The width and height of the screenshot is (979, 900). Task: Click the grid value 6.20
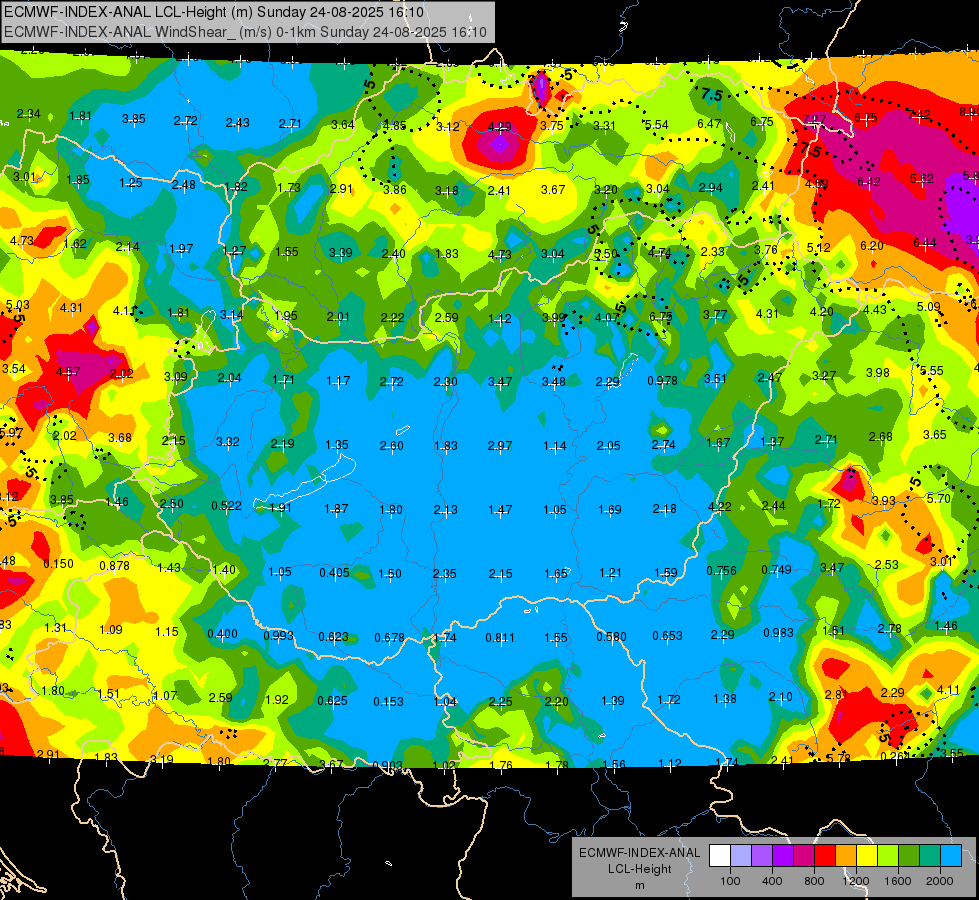pyautogui.click(x=872, y=246)
